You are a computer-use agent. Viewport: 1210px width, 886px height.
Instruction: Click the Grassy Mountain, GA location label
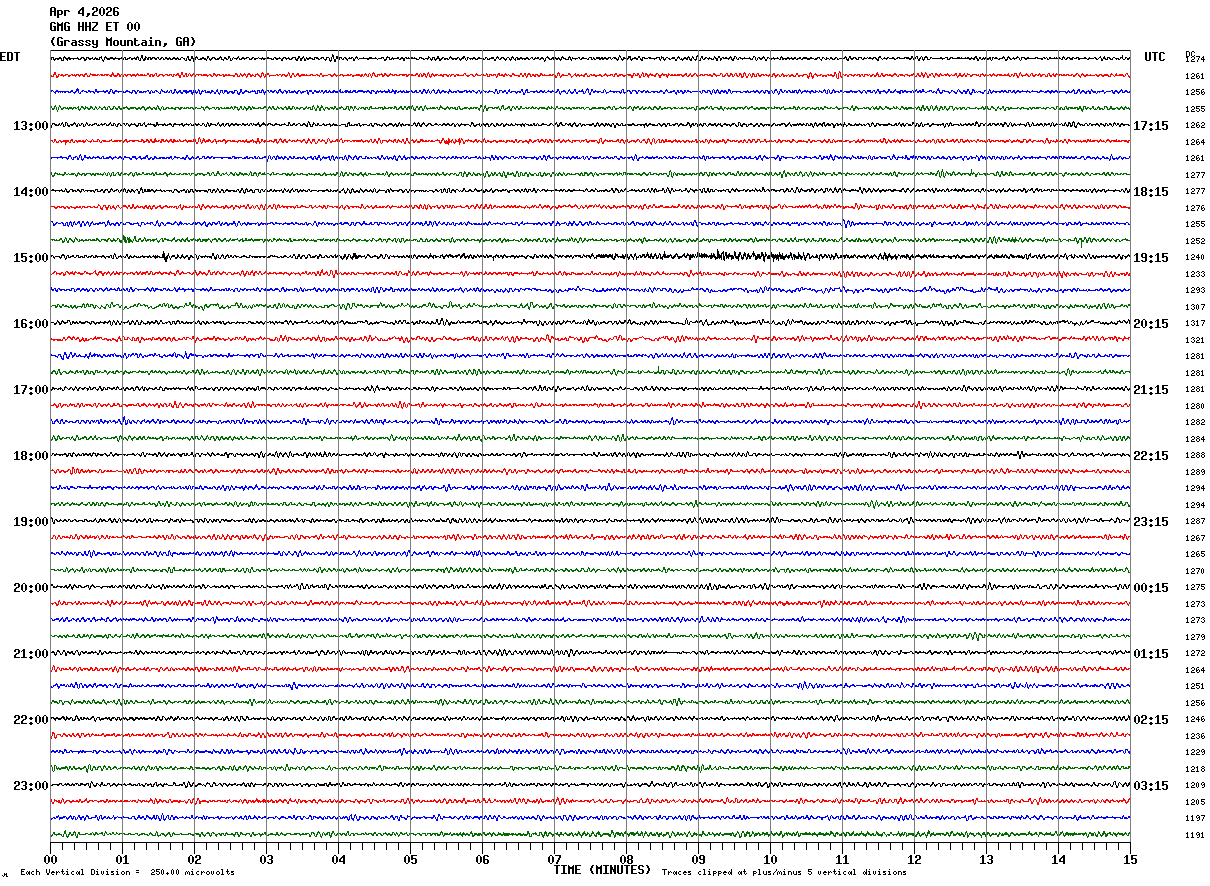click(x=123, y=42)
